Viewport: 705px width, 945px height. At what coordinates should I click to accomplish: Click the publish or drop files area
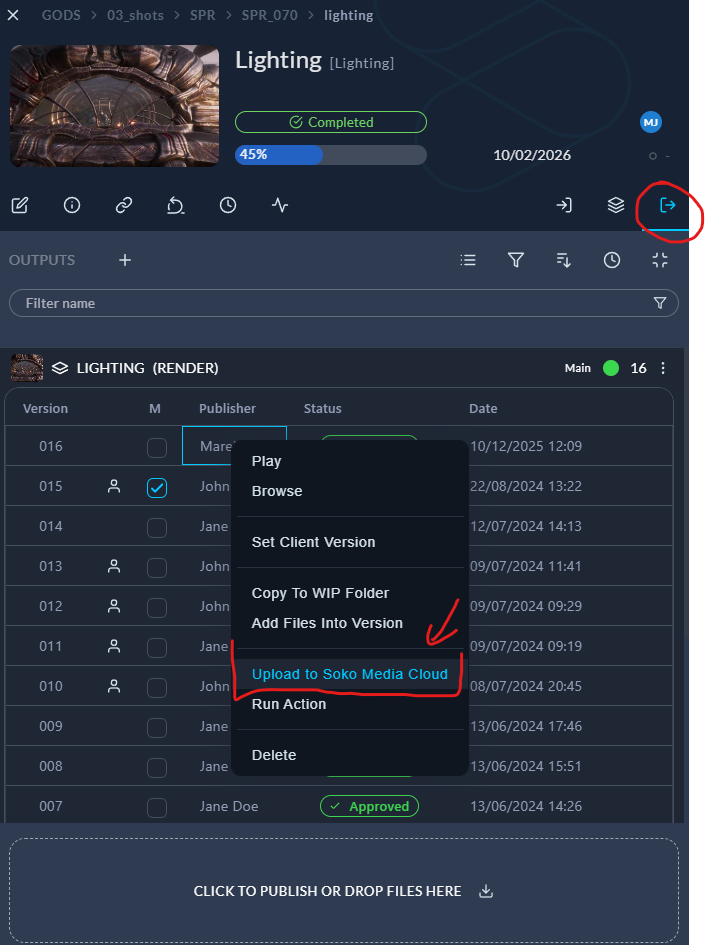[x=344, y=891]
